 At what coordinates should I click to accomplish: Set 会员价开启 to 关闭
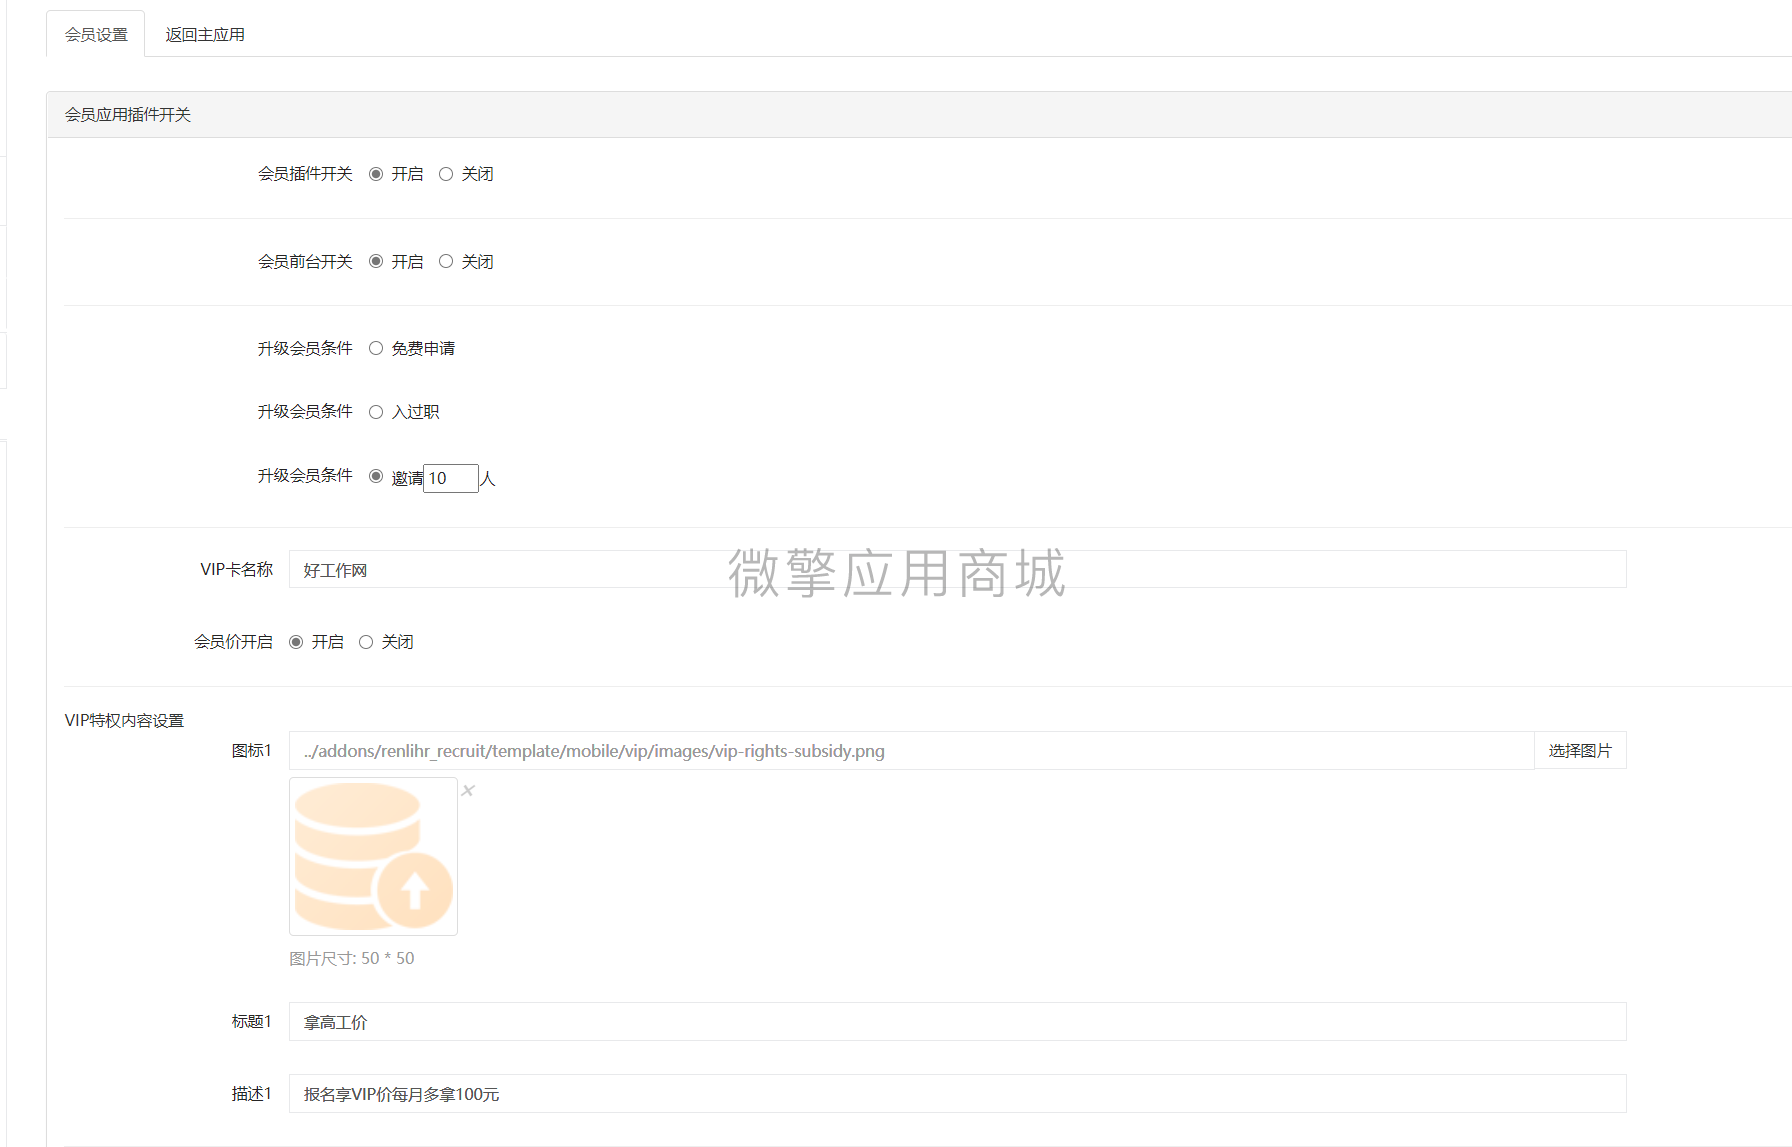pyautogui.click(x=366, y=642)
